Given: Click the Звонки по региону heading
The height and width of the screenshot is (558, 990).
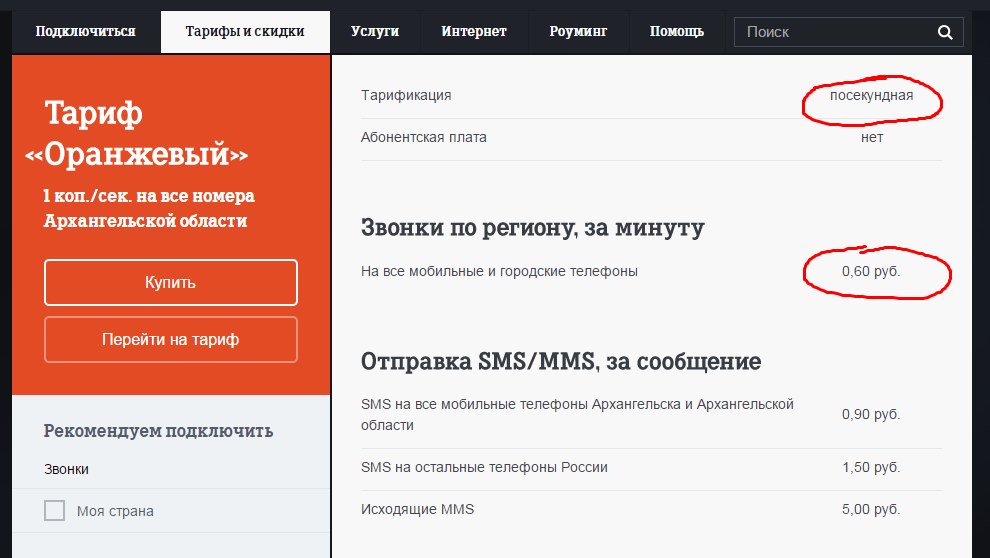Looking at the screenshot, I should point(532,227).
